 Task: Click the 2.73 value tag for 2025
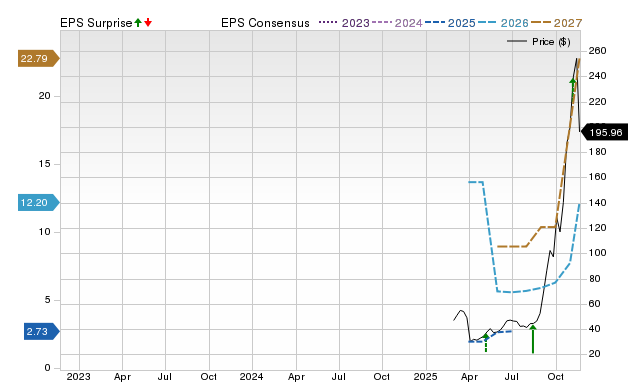tap(42, 331)
